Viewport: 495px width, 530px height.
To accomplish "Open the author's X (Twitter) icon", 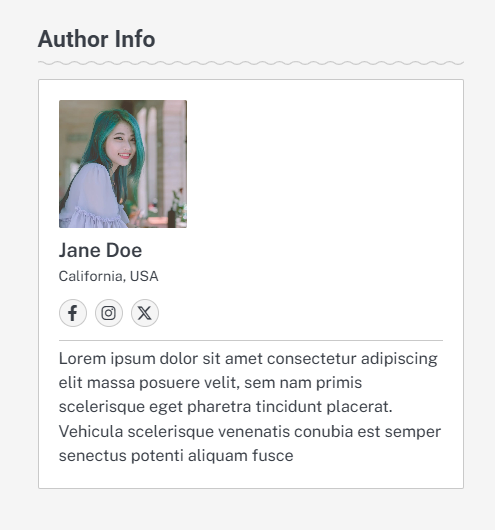I will [145, 313].
